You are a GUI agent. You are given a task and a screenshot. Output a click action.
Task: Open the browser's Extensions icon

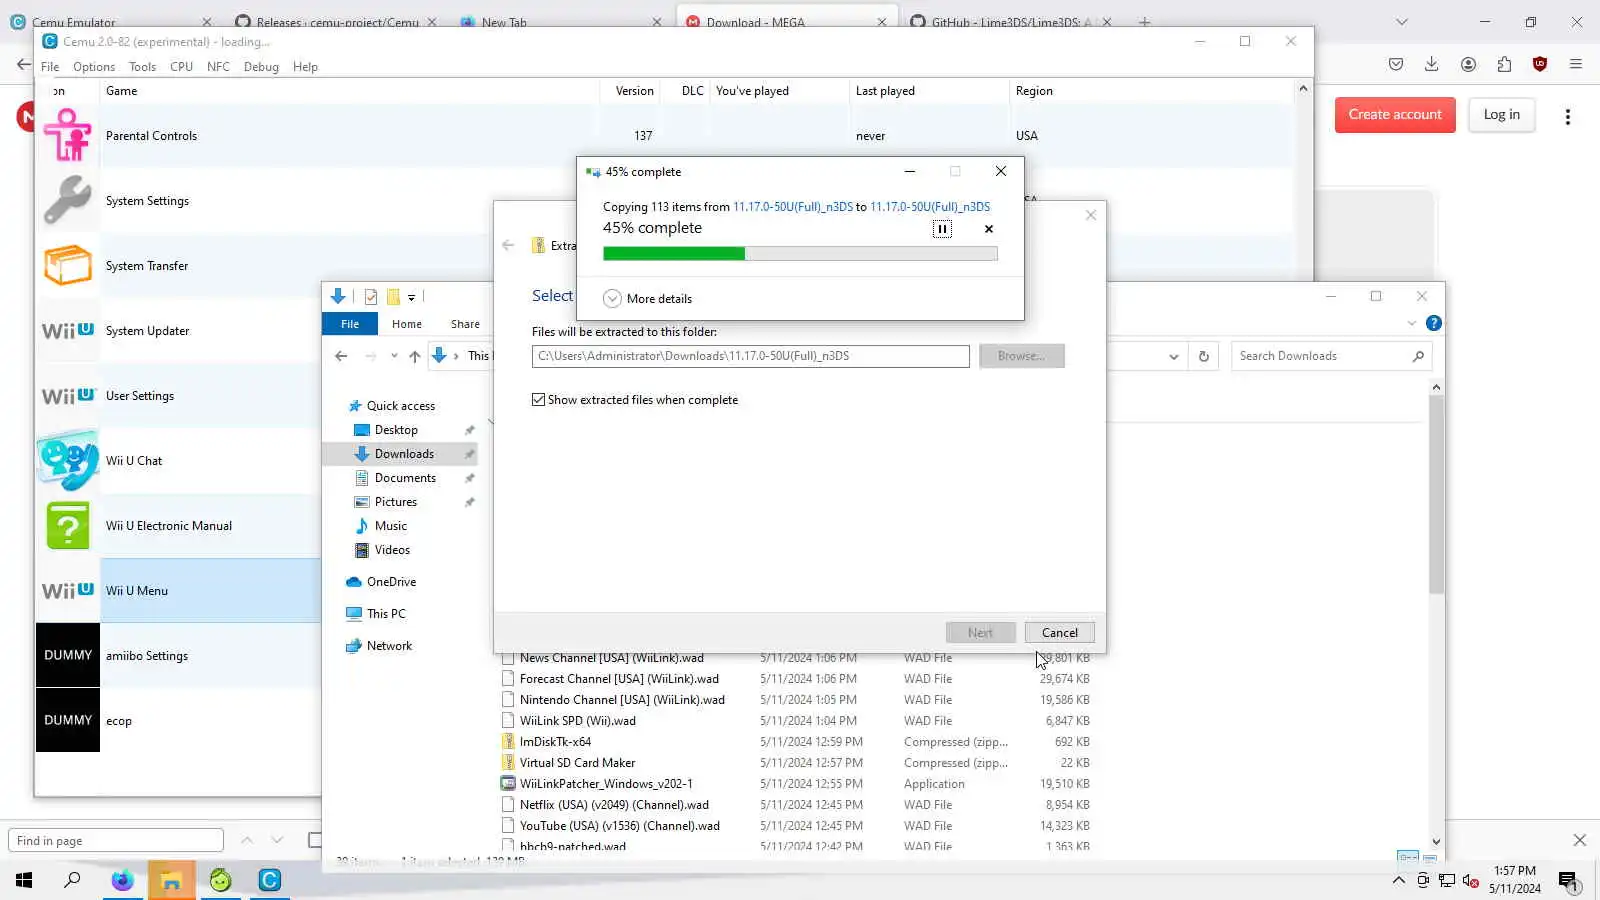(x=1504, y=64)
